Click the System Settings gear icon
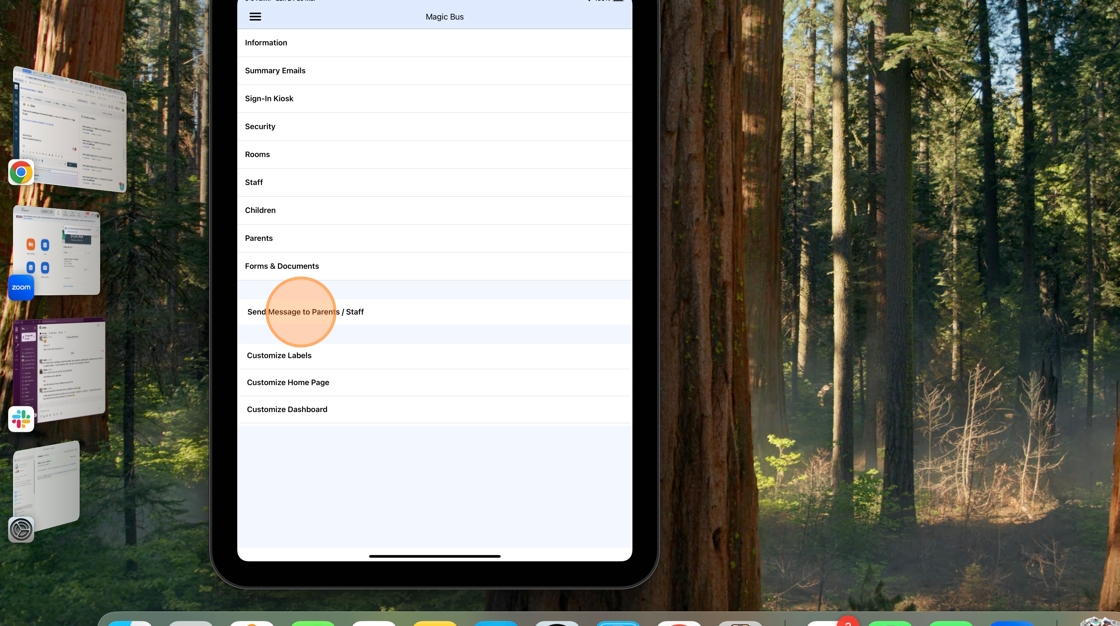Screen dimensions: 1120x626 tap(21, 530)
